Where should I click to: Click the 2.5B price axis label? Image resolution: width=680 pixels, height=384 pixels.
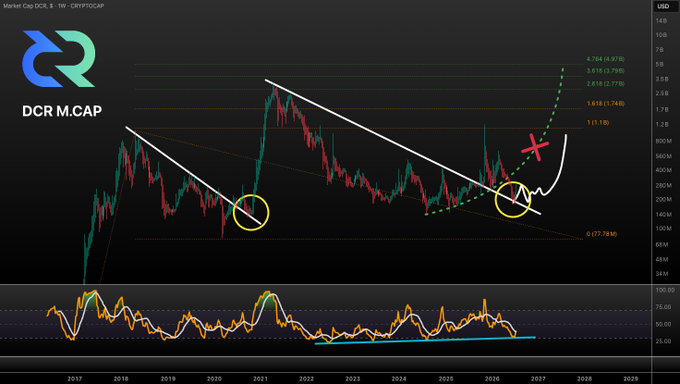coord(662,94)
